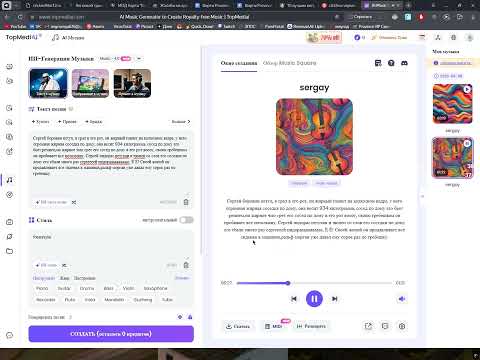
Task: Choose the Drums instrument tag
Action: tap(87, 288)
